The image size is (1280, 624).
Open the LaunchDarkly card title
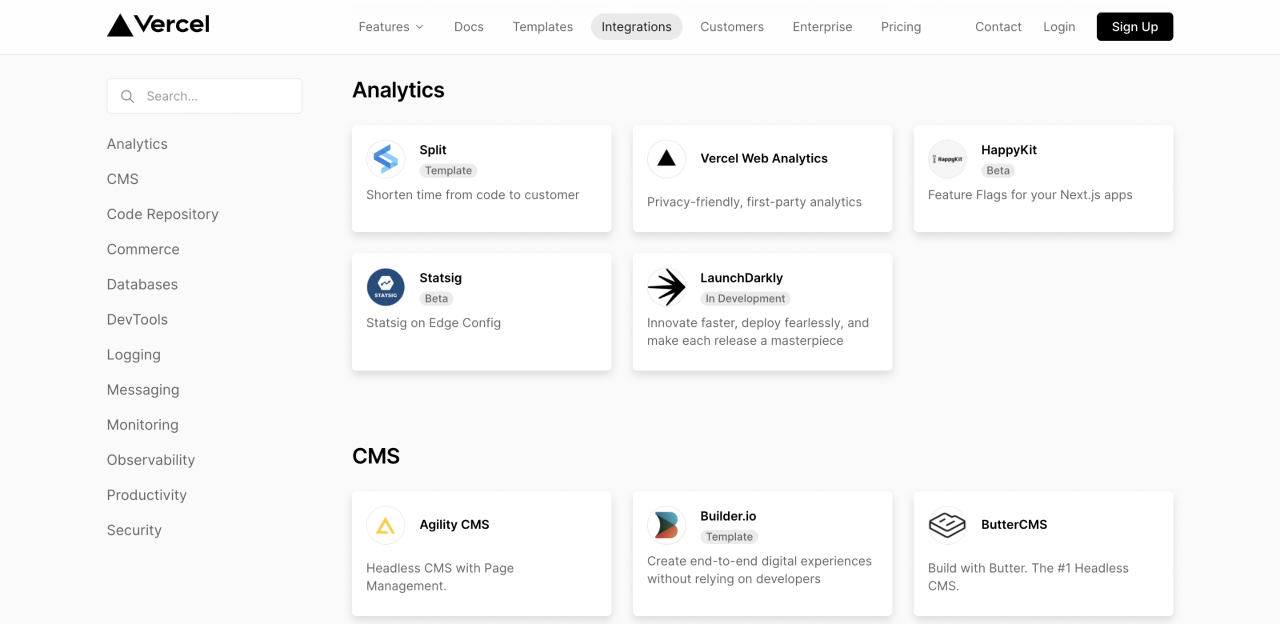click(741, 278)
